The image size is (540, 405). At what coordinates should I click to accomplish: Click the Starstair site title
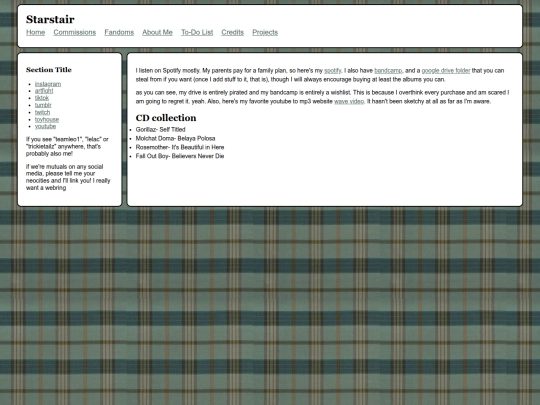50,19
